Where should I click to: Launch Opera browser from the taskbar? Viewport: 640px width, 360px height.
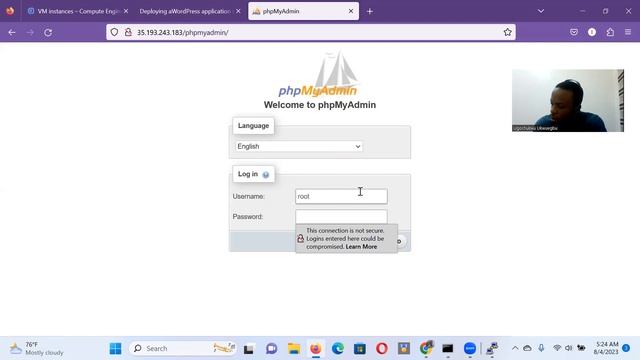[x=382, y=349]
